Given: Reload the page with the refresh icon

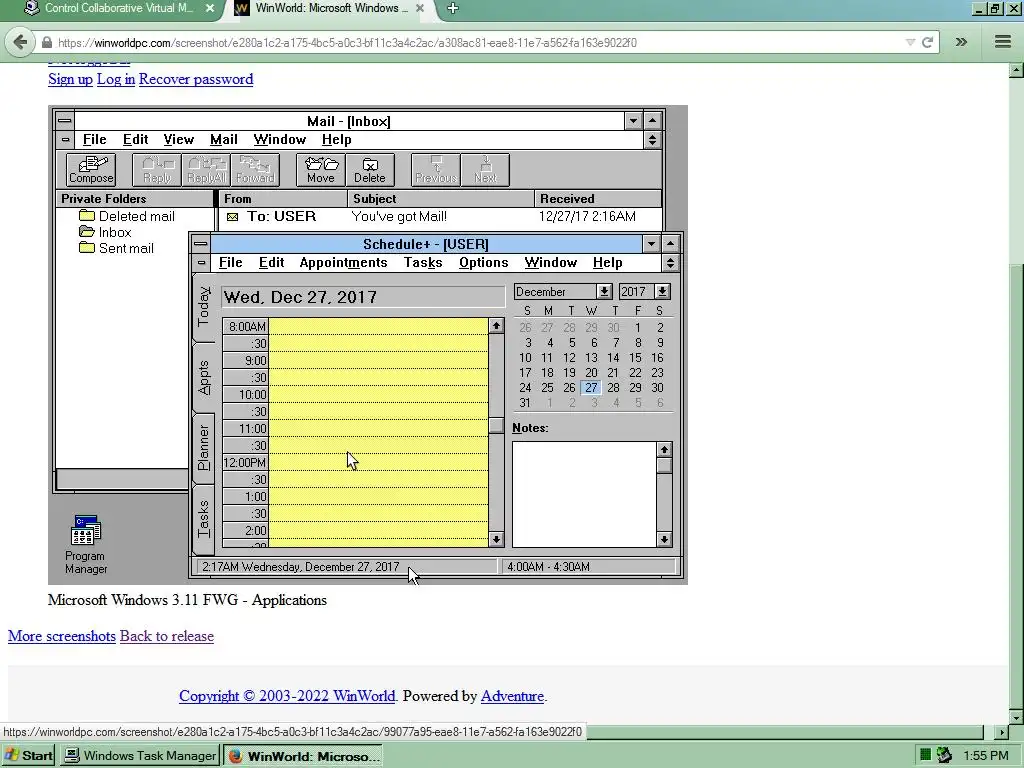Looking at the screenshot, I should 927,42.
